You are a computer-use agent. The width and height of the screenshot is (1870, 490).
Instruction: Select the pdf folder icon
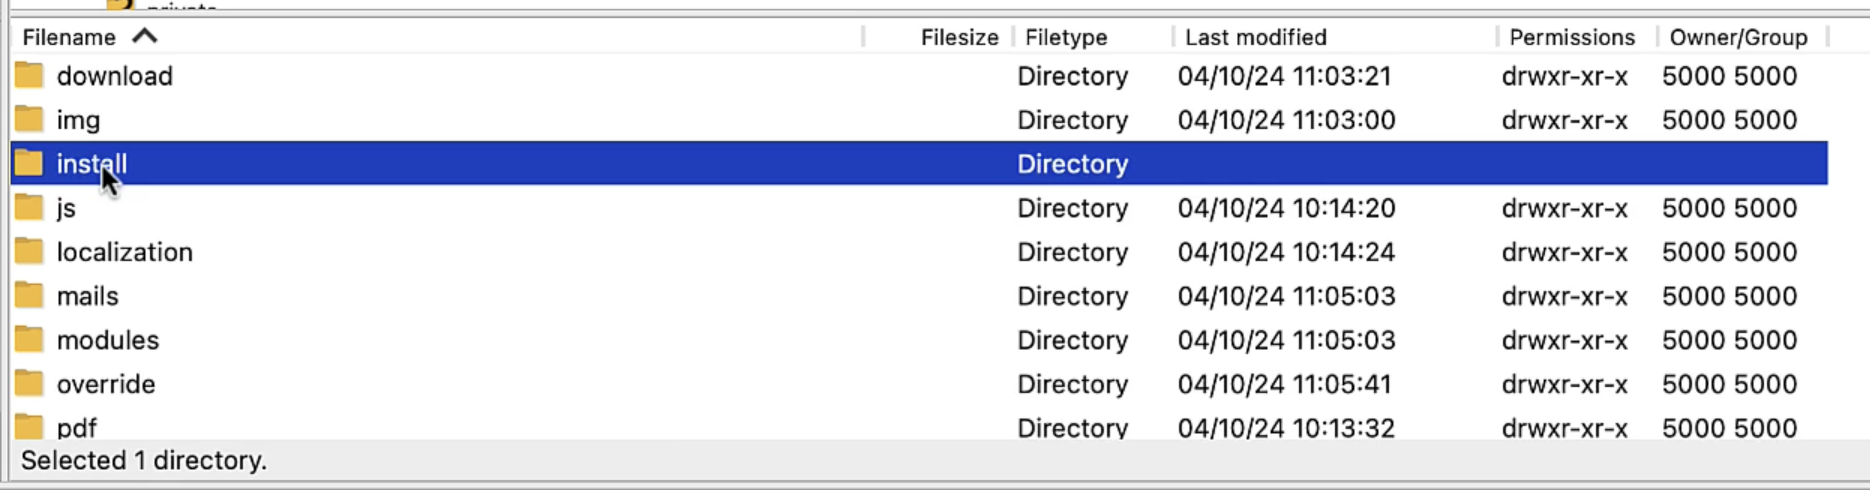pos(29,427)
